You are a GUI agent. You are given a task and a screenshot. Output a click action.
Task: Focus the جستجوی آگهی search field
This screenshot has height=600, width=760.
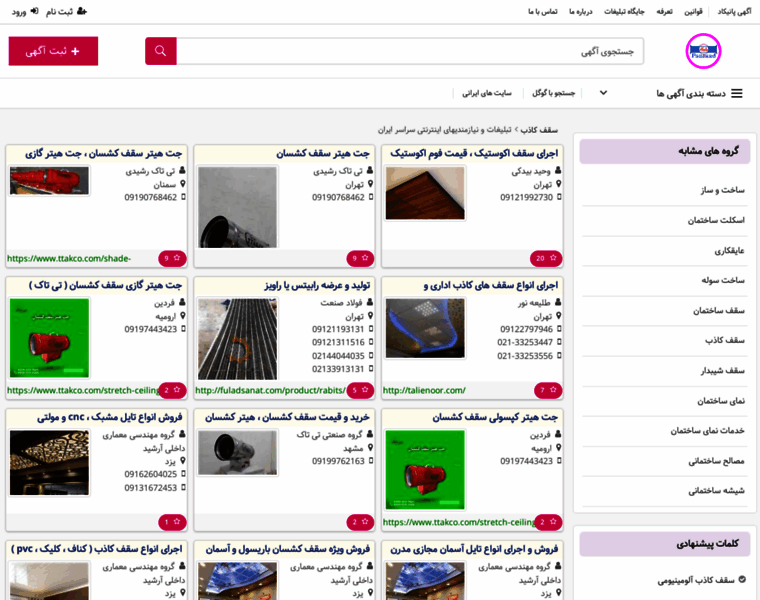click(x=410, y=51)
